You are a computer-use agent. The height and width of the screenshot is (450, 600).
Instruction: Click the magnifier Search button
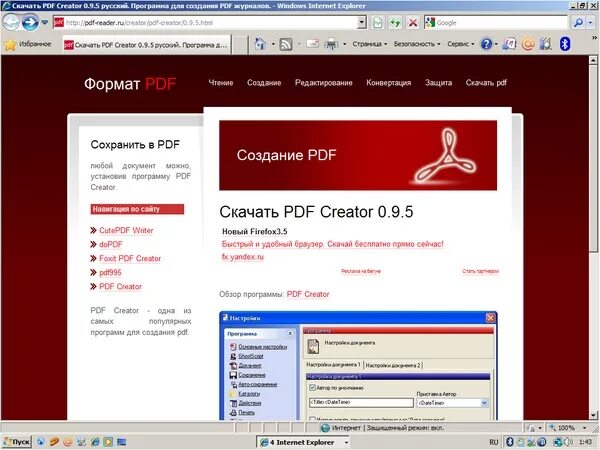coord(578,23)
